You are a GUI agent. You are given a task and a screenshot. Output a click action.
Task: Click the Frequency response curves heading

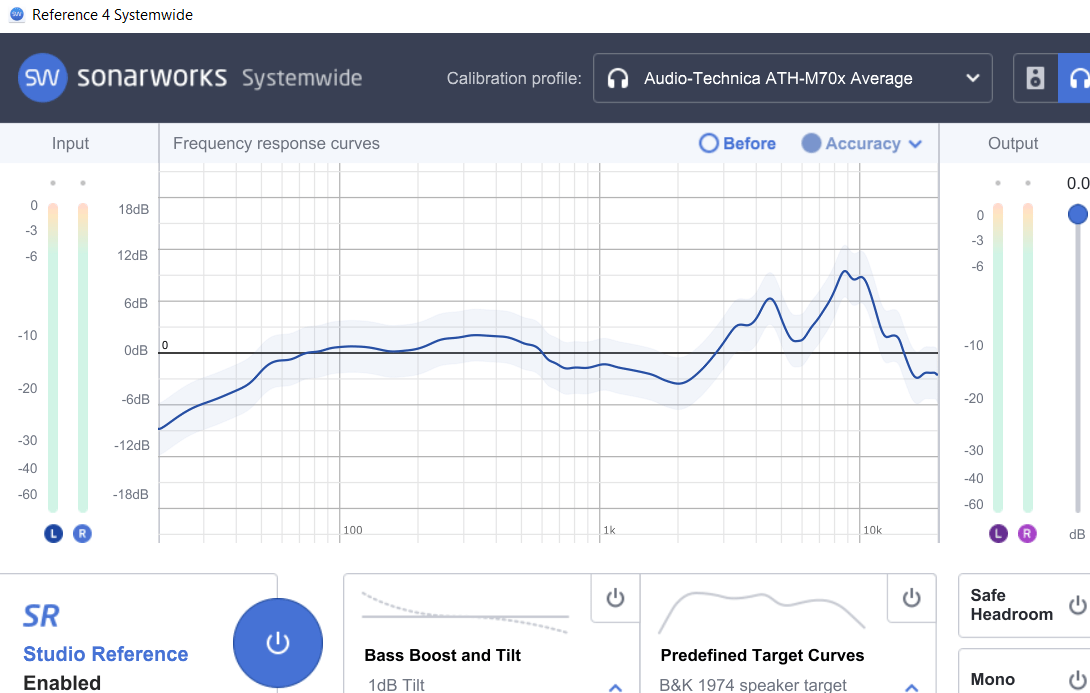click(x=276, y=143)
